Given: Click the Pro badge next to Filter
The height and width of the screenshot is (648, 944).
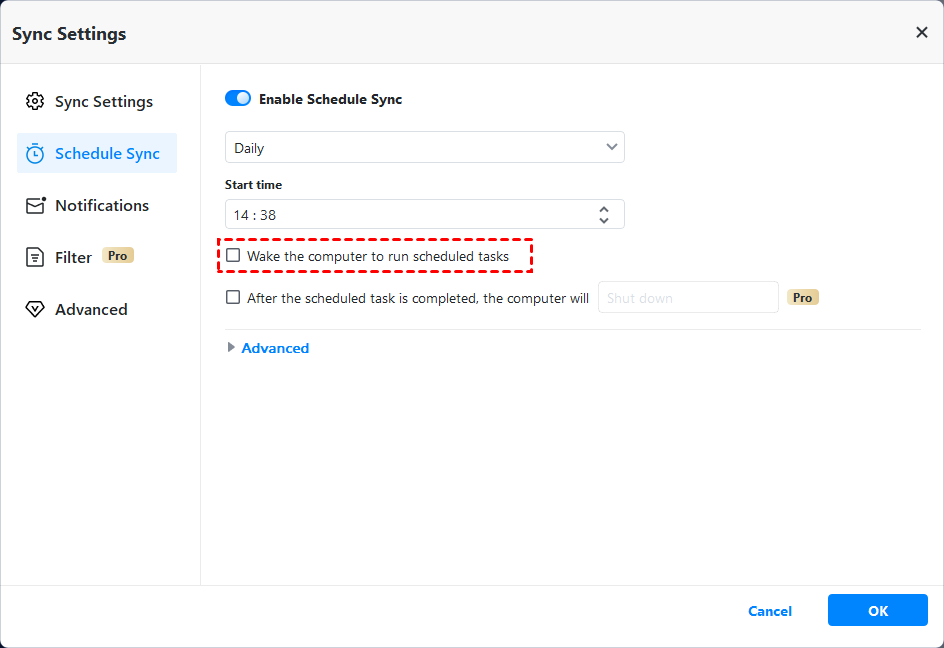Looking at the screenshot, I should click(x=118, y=256).
